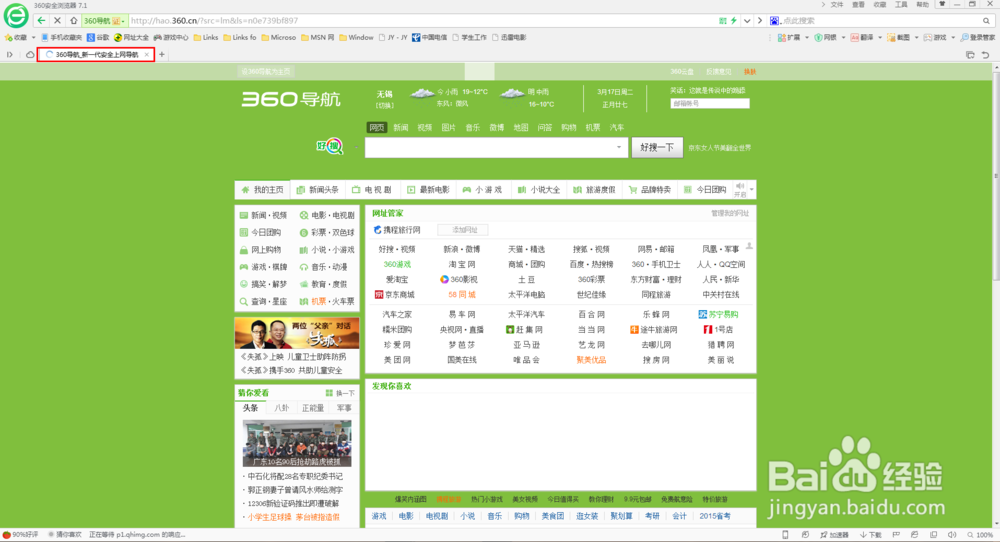Open the 京东商城 link

click(395, 295)
